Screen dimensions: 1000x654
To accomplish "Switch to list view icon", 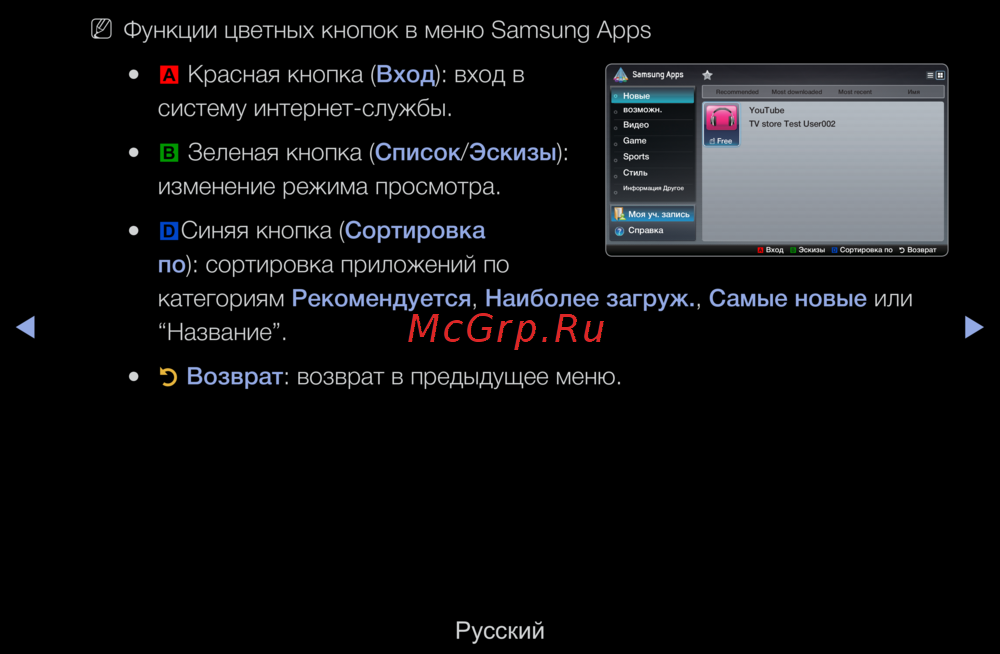I will [930, 75].
